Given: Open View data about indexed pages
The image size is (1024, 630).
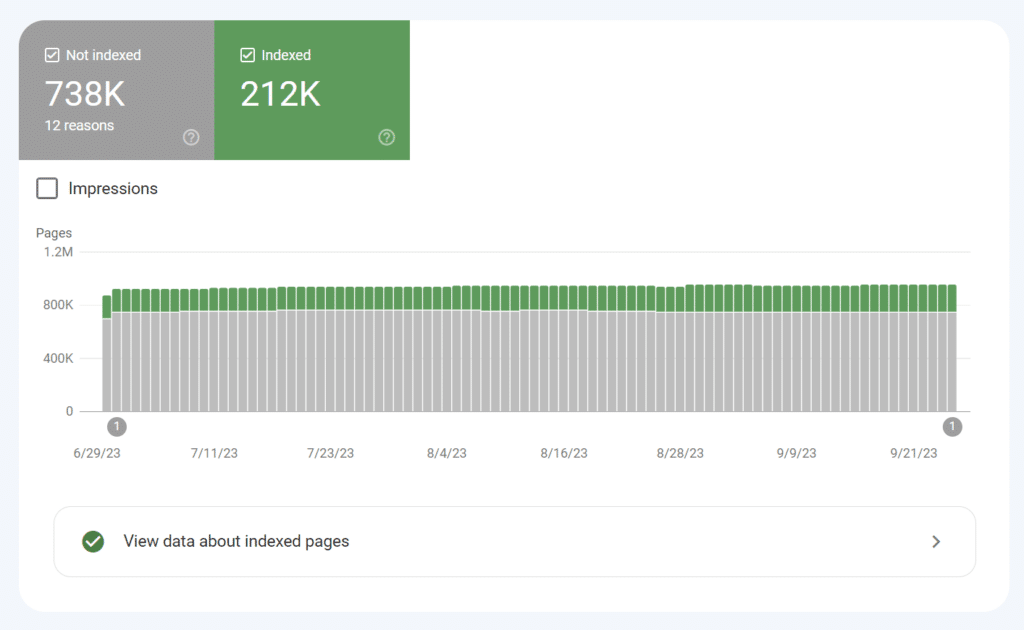Looking at the screenshot, I should click(515, 542).
